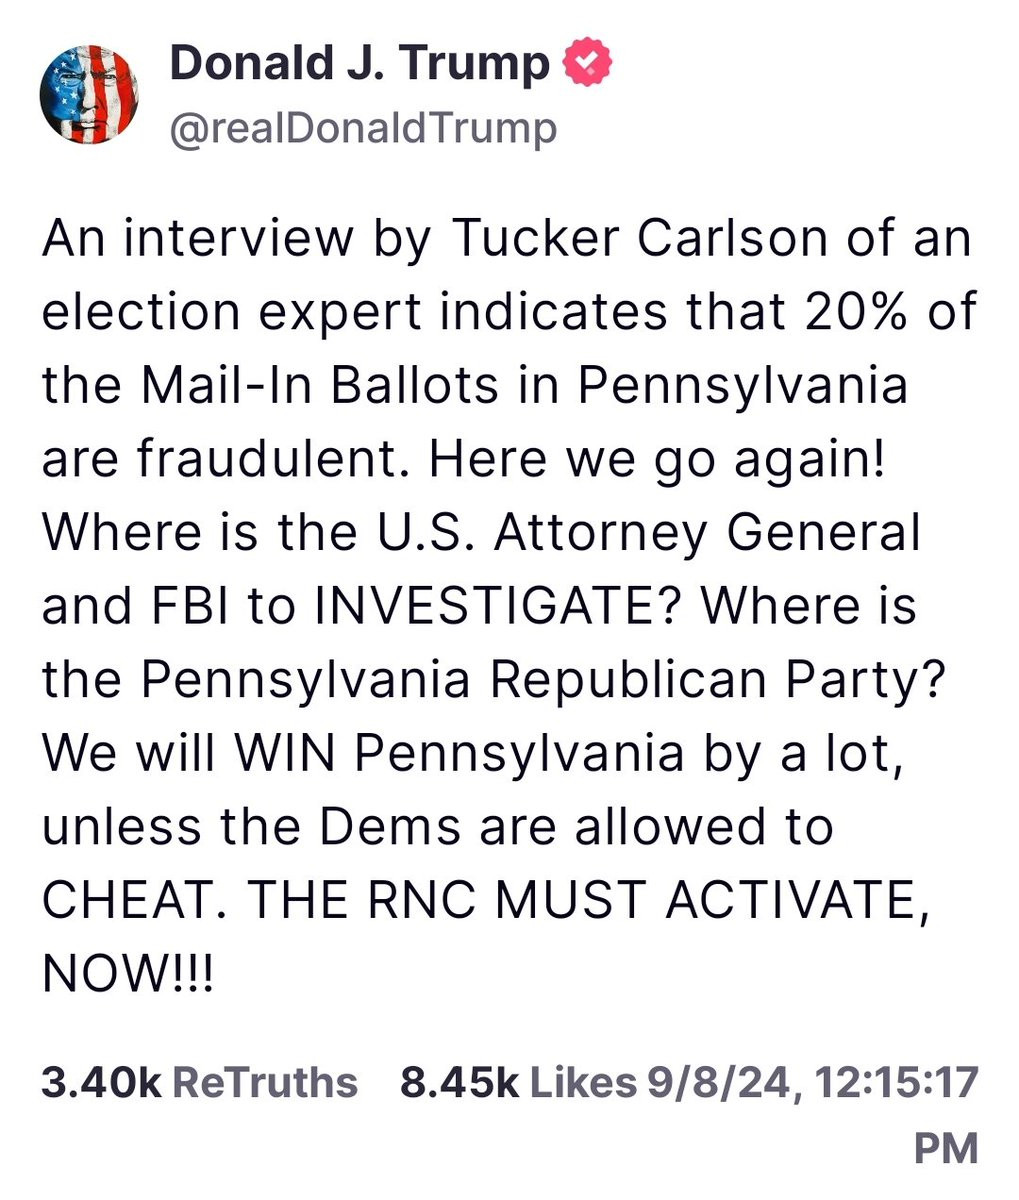This screenshot has height=1200, width=1019.
Task: Click the words Attorney General
Action: [x=706, y=534]
